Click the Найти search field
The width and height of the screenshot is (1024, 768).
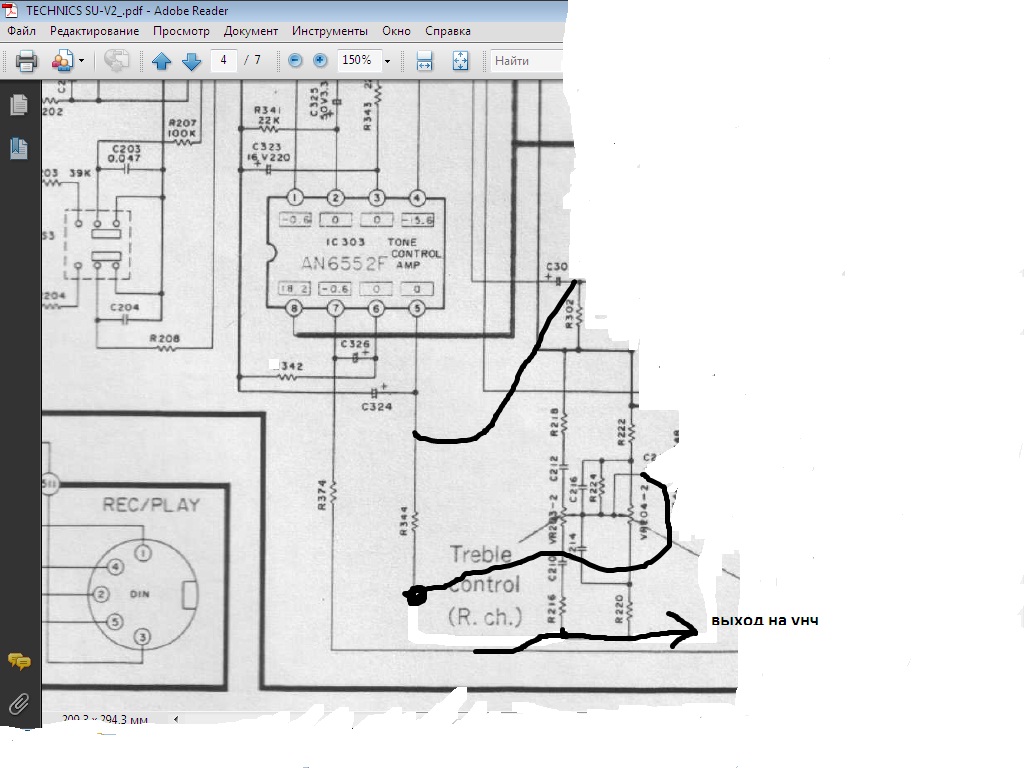526,61
